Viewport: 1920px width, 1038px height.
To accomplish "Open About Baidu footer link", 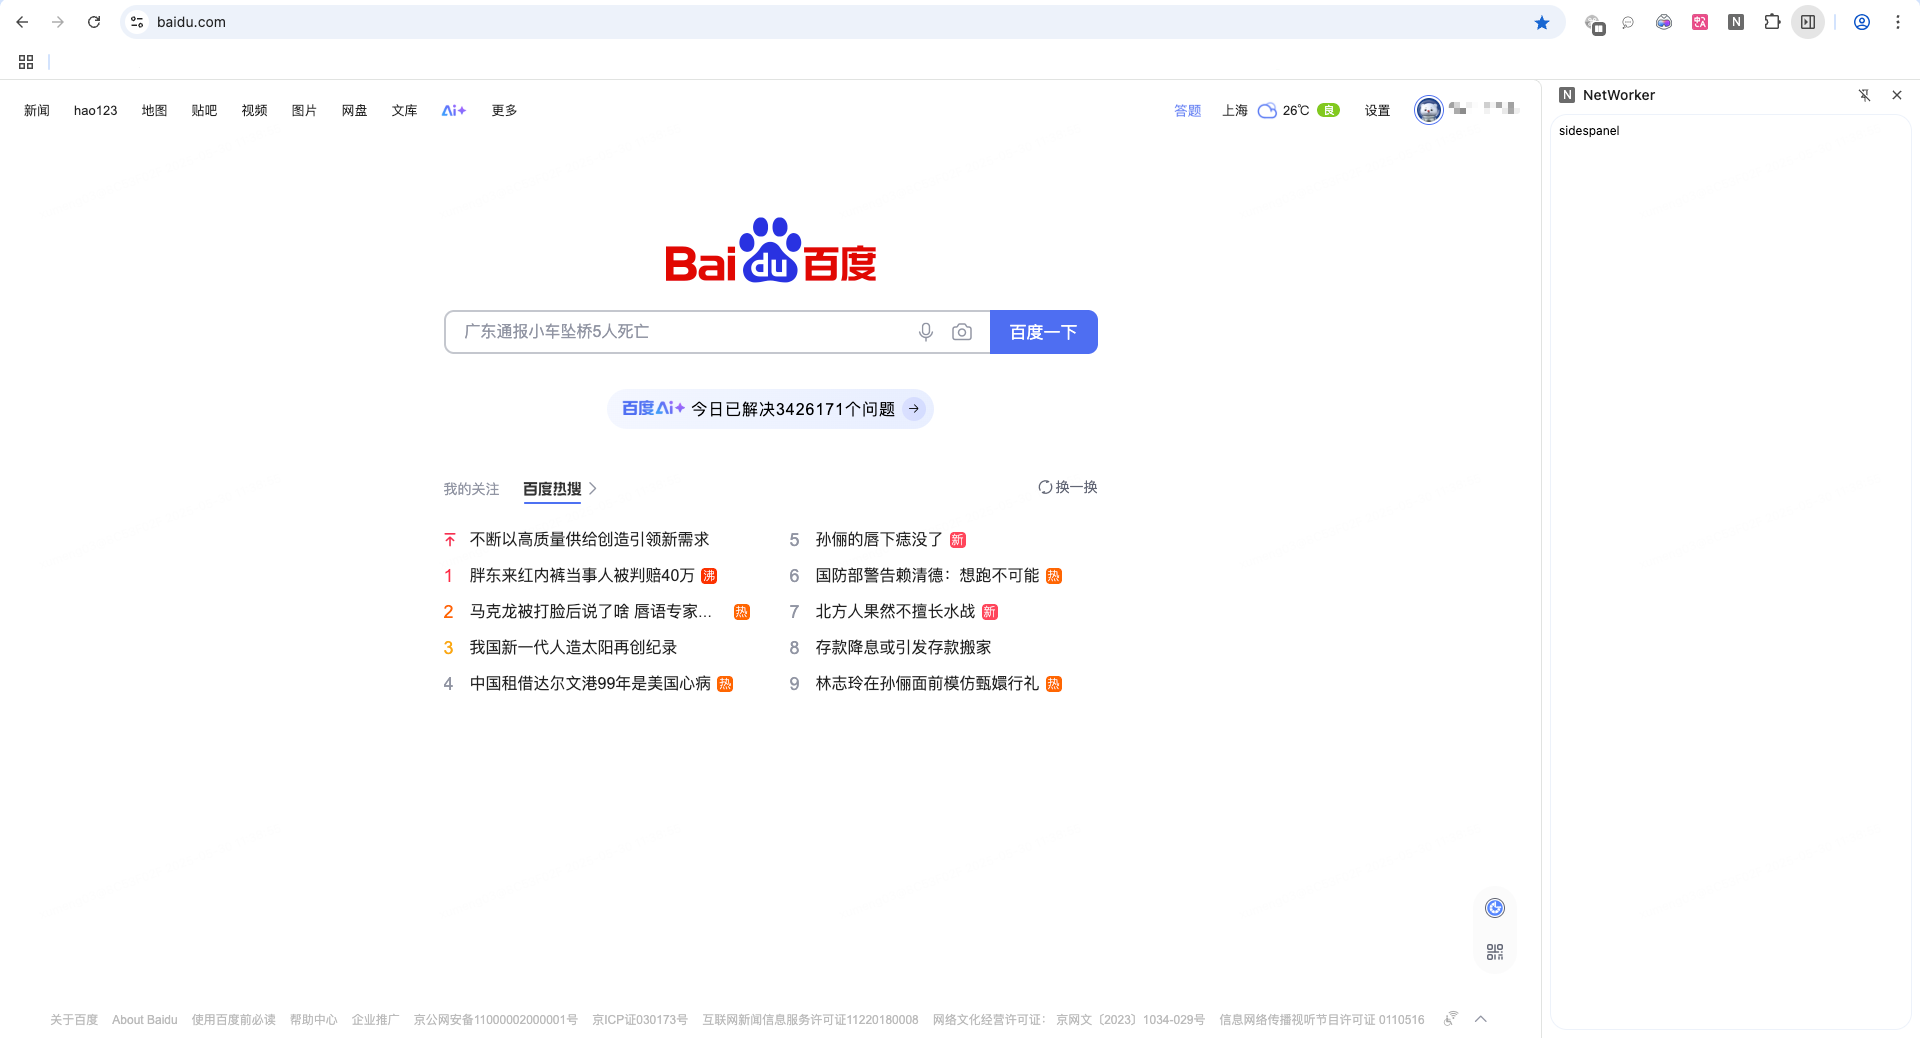I will point(145,1020).
